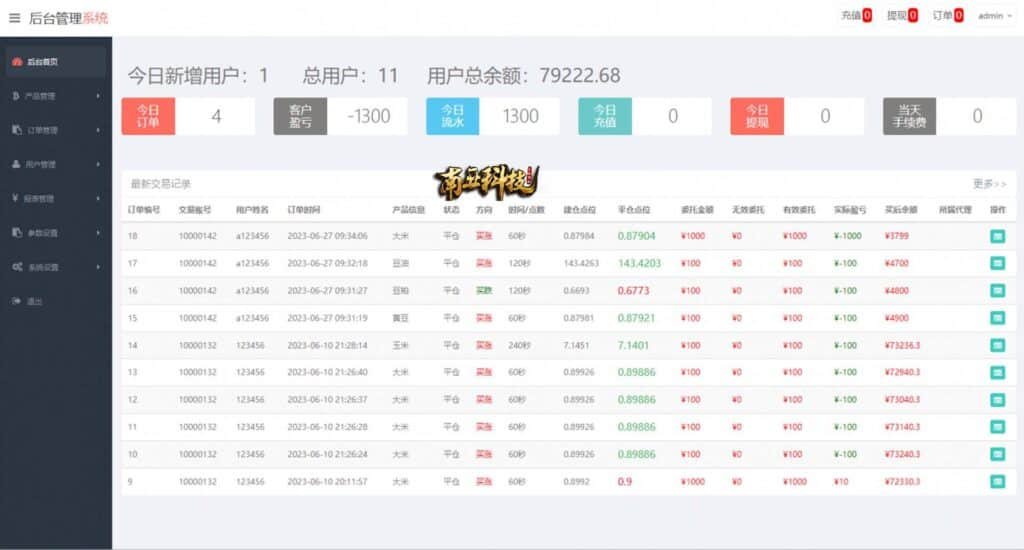Follow the 更多>> link
This screenshot has height=550, width=1024.
pyautogui.click(x=989, y=184)
